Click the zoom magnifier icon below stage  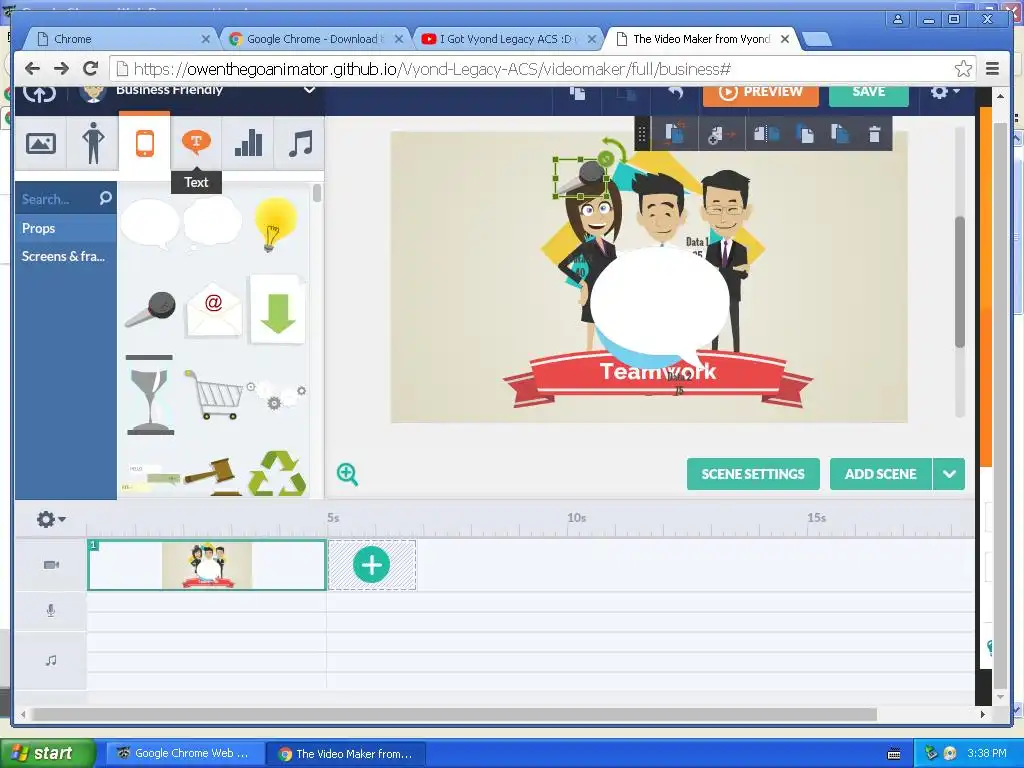pos(347,474)
